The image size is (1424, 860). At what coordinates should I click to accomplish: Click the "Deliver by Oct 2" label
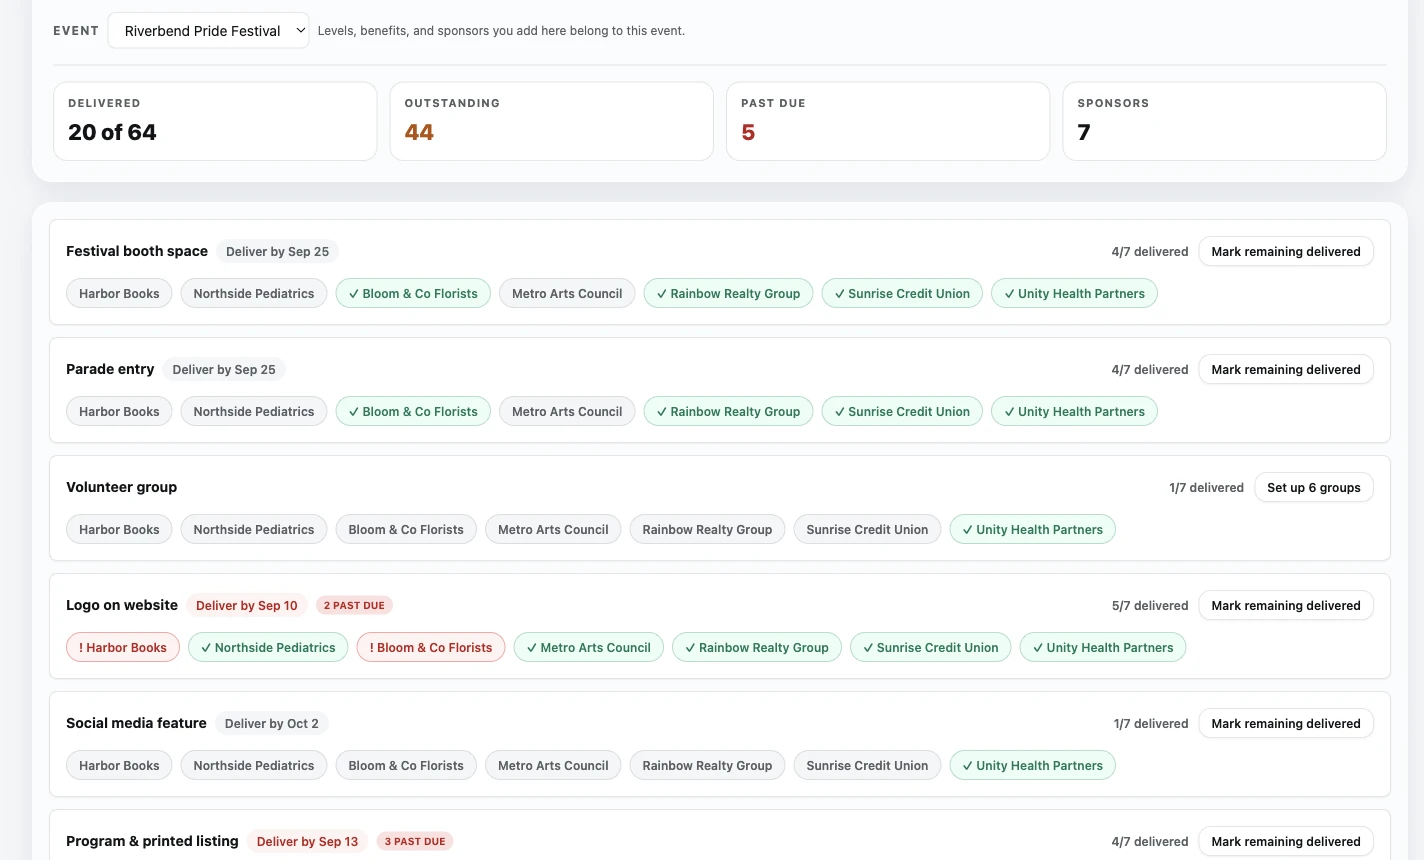[272, 724]
